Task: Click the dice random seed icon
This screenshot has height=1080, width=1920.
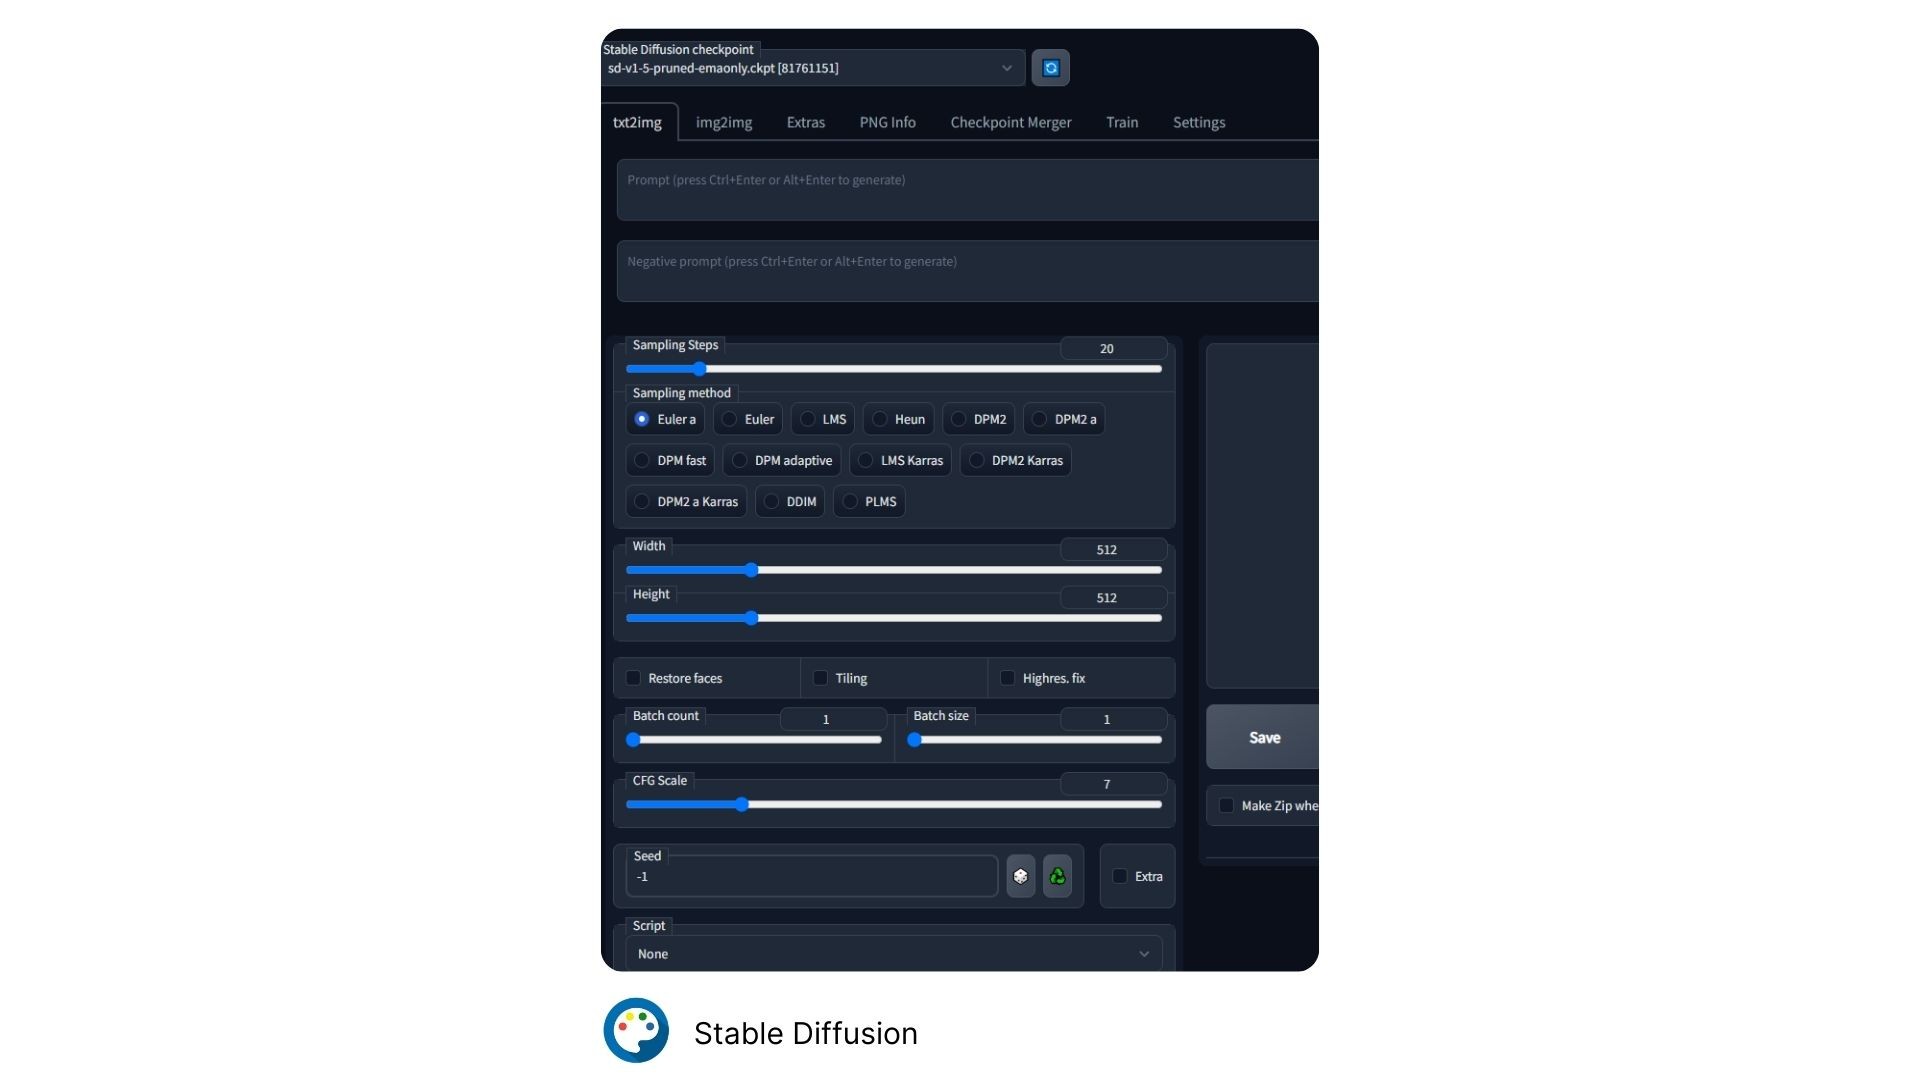Action: (1020, 877)
